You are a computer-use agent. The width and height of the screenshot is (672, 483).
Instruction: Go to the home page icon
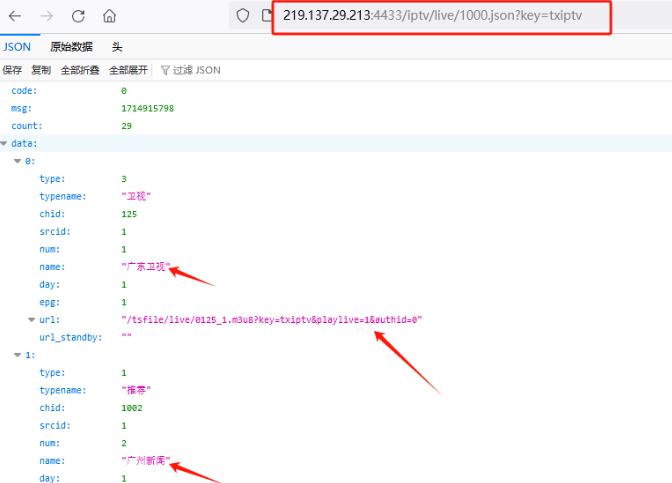109,16
